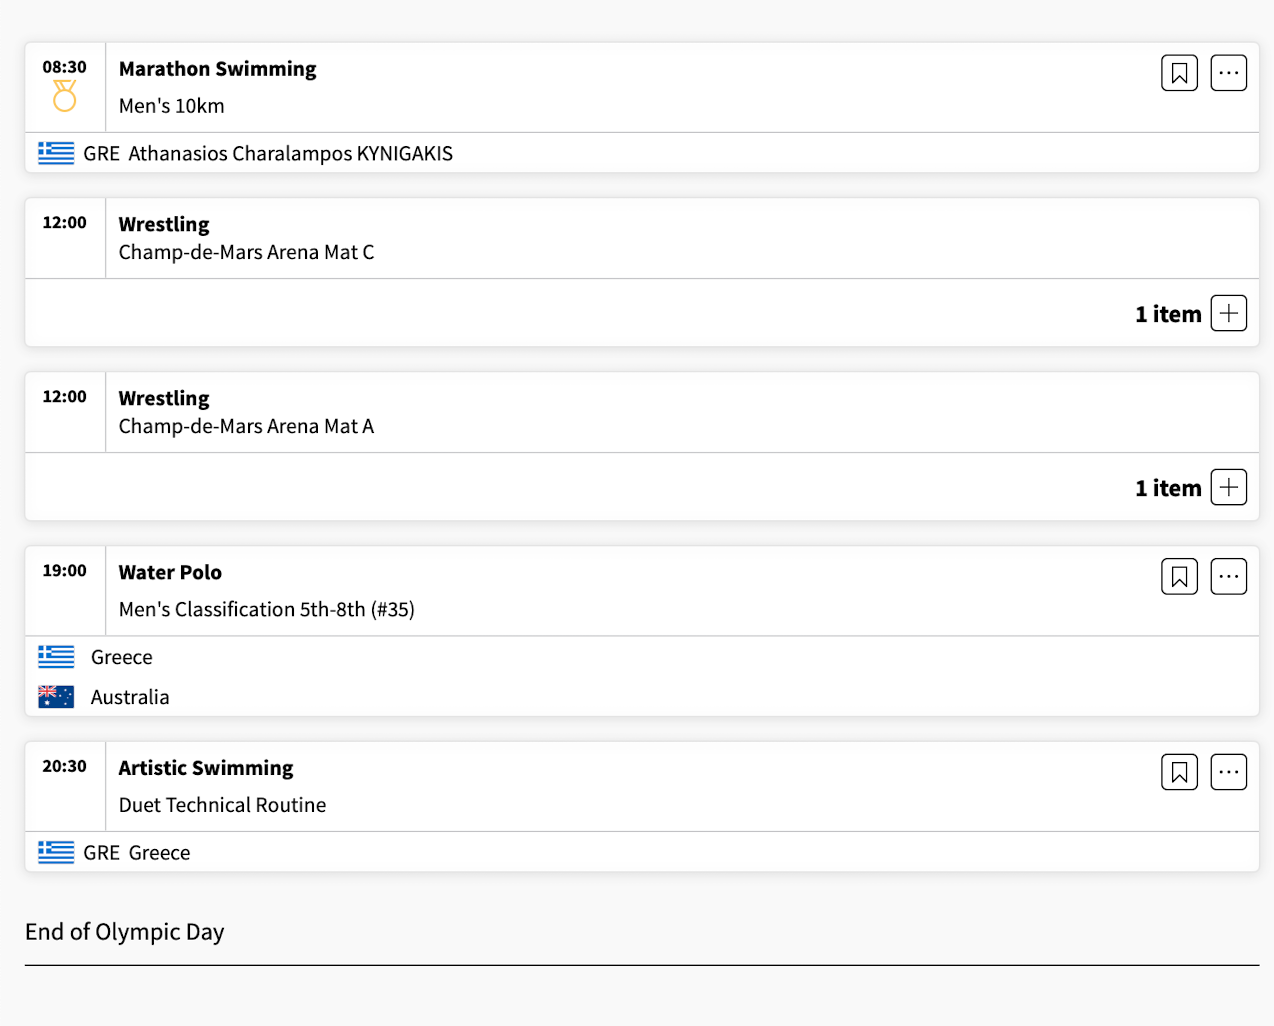Open more options for Marathon Swimming event
Screen dimensions: 1274x1026
tap(1228, 73)
